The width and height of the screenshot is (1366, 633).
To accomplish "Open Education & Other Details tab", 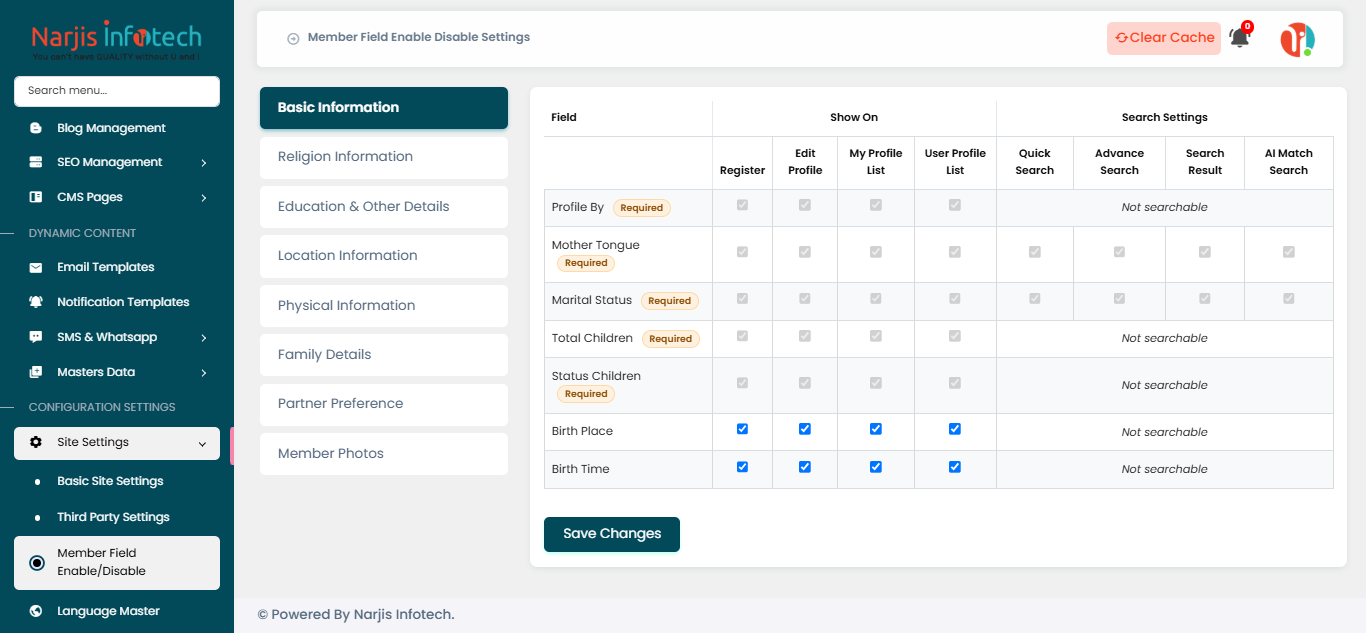I will [384, 207].
